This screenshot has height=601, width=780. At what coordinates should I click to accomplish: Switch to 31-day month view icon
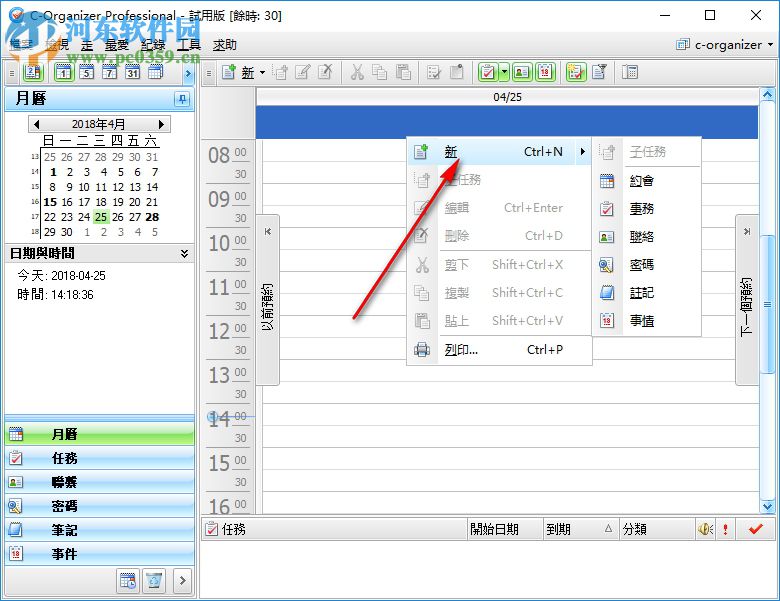point(132,73)
